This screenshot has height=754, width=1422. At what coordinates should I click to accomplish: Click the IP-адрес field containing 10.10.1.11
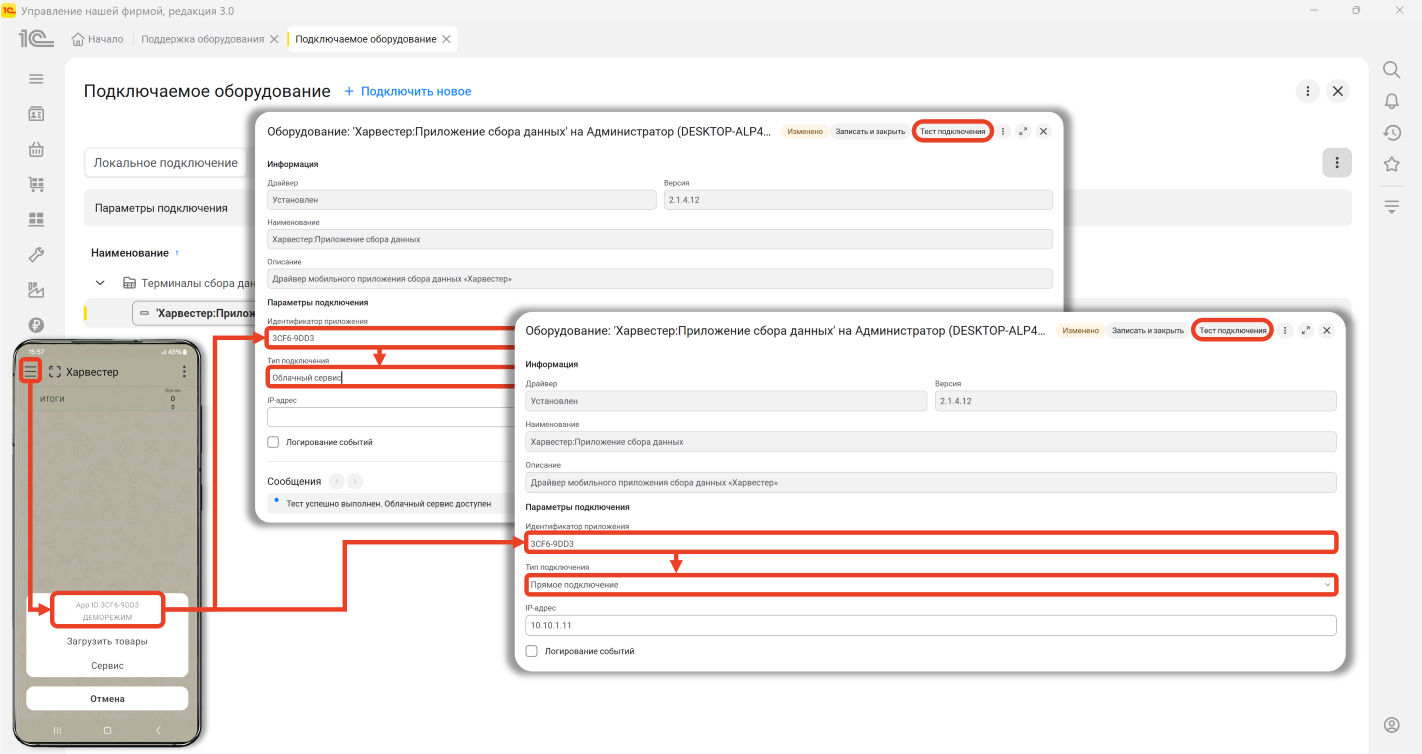(x=931, y=625)
